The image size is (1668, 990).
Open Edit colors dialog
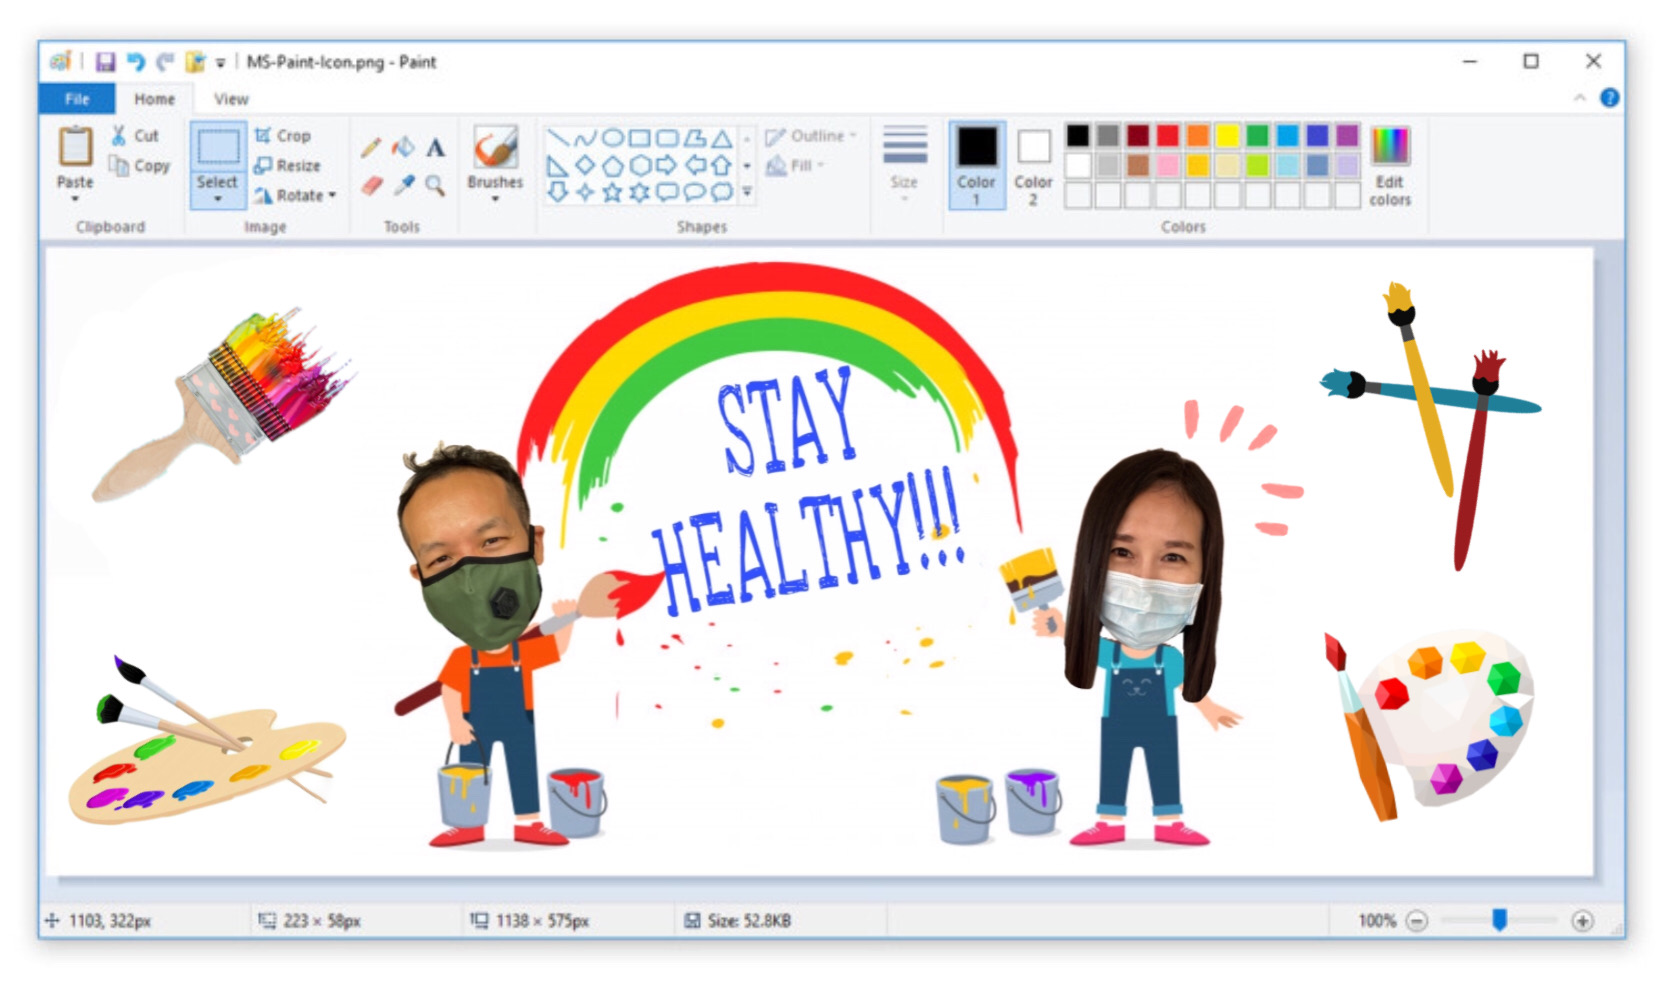1390,167
